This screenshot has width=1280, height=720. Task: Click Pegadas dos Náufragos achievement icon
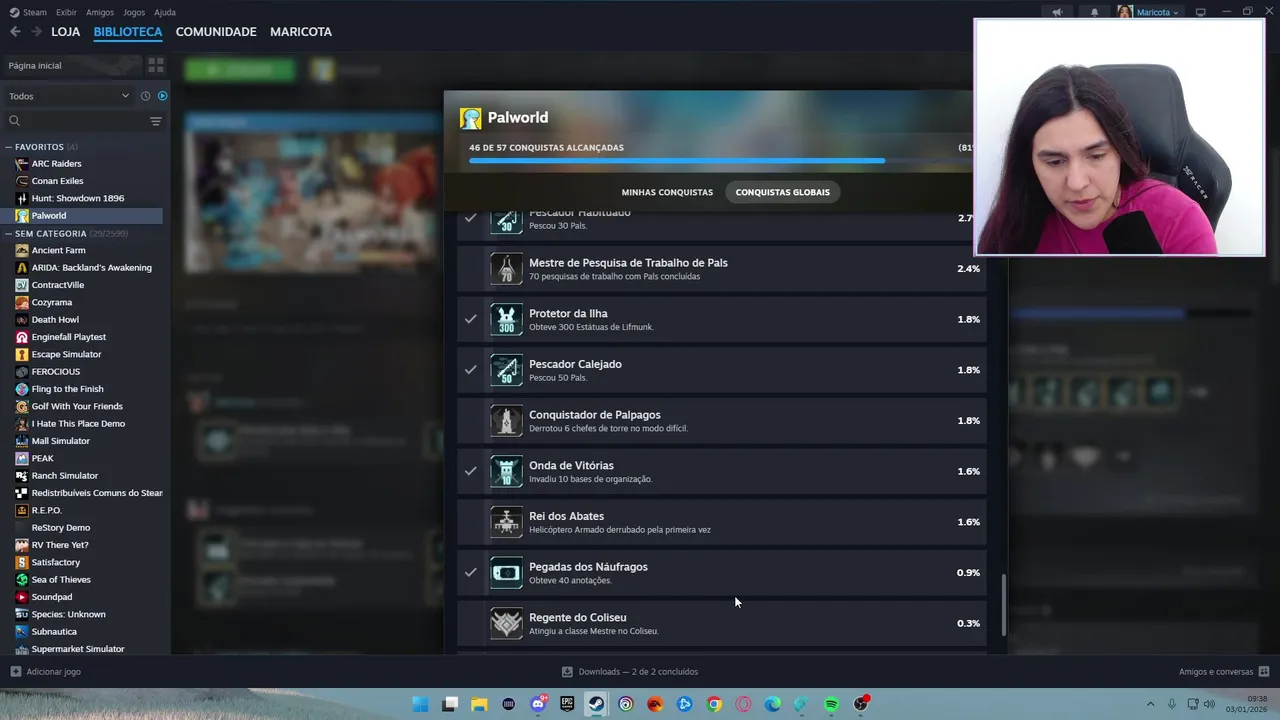tap(506, 573)
